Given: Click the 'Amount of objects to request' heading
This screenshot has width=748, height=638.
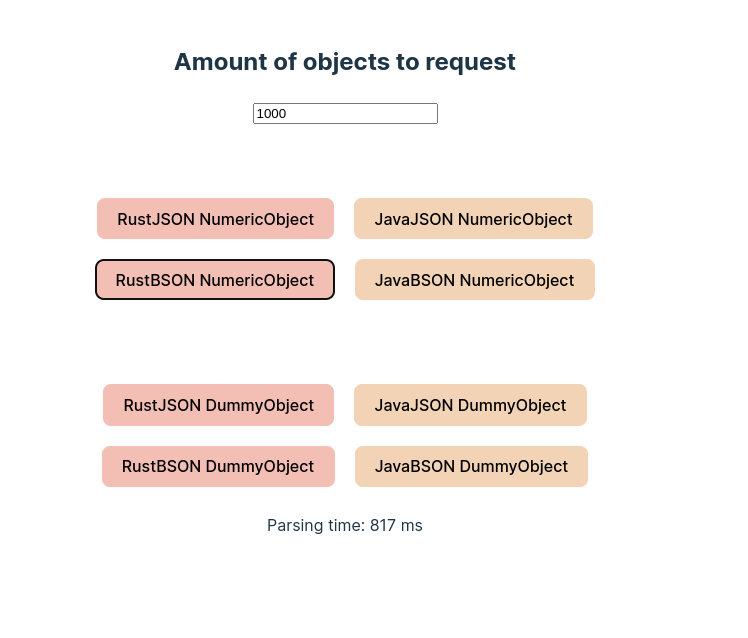Looking at the screenshot, I should pyautogui.click(x=344, y=62).
